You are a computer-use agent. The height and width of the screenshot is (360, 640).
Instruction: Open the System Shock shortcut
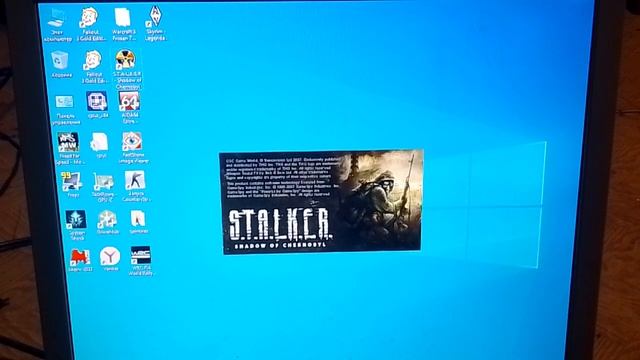coord(77,225)
